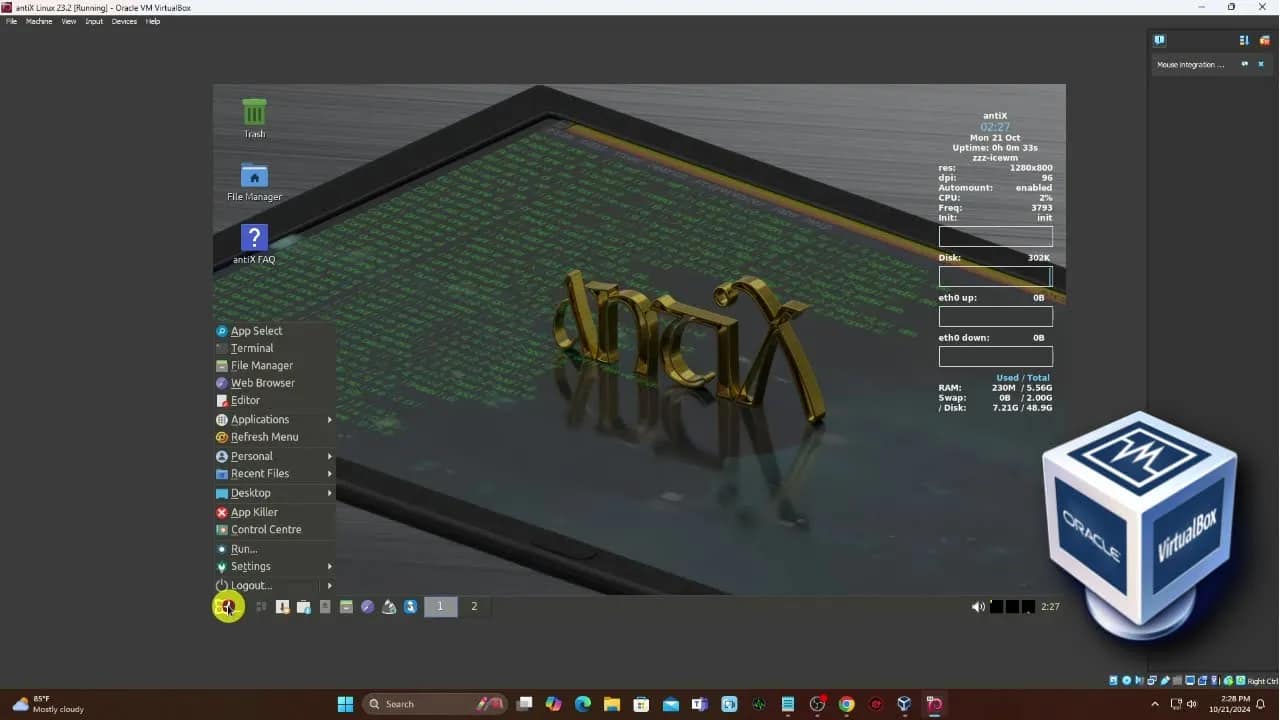Click the shared folders icon in VirtualBox status bar
Screen dimensions: 1280x720
1177,679
